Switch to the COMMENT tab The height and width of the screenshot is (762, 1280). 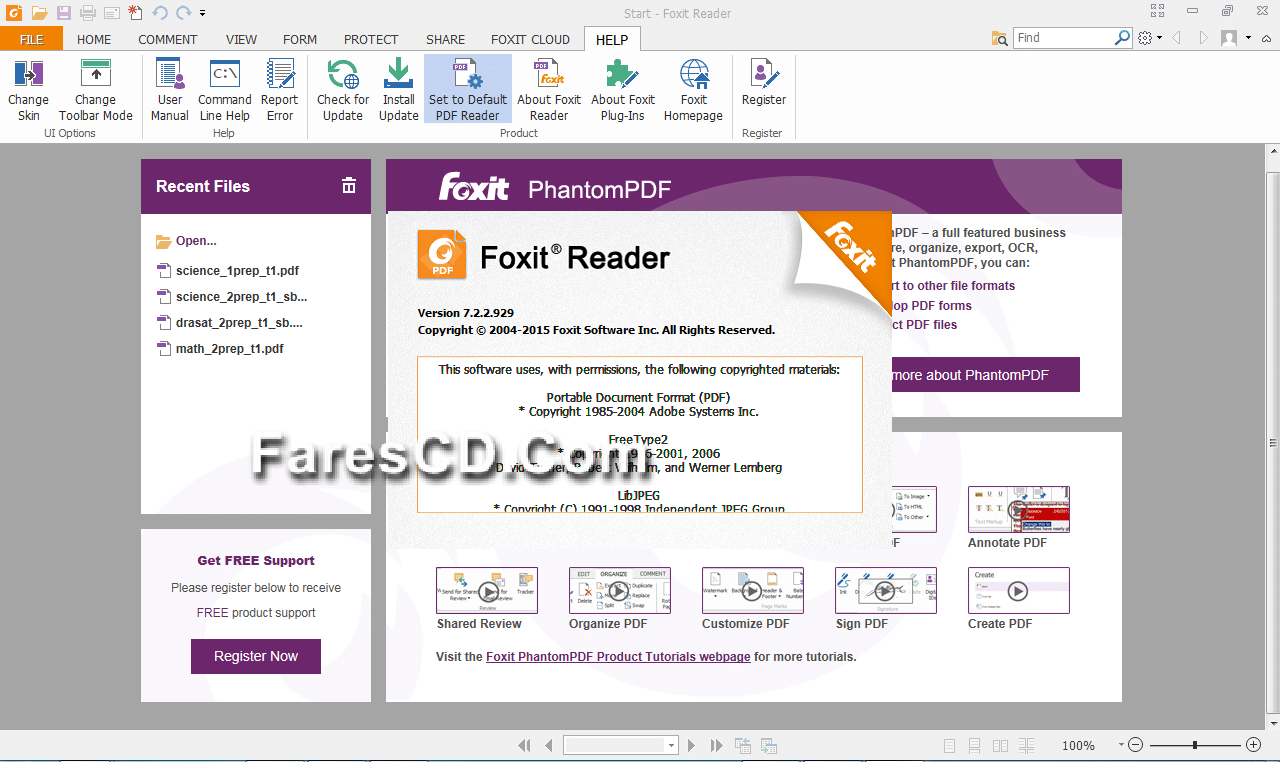(168, 39)
